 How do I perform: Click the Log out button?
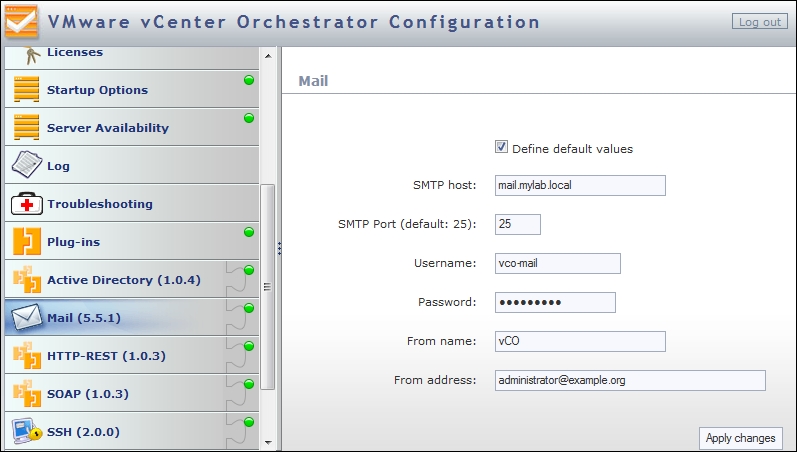coord(759,22)
